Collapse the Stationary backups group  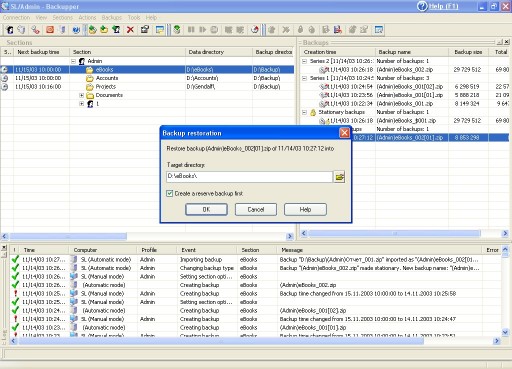tap(304, 112)
